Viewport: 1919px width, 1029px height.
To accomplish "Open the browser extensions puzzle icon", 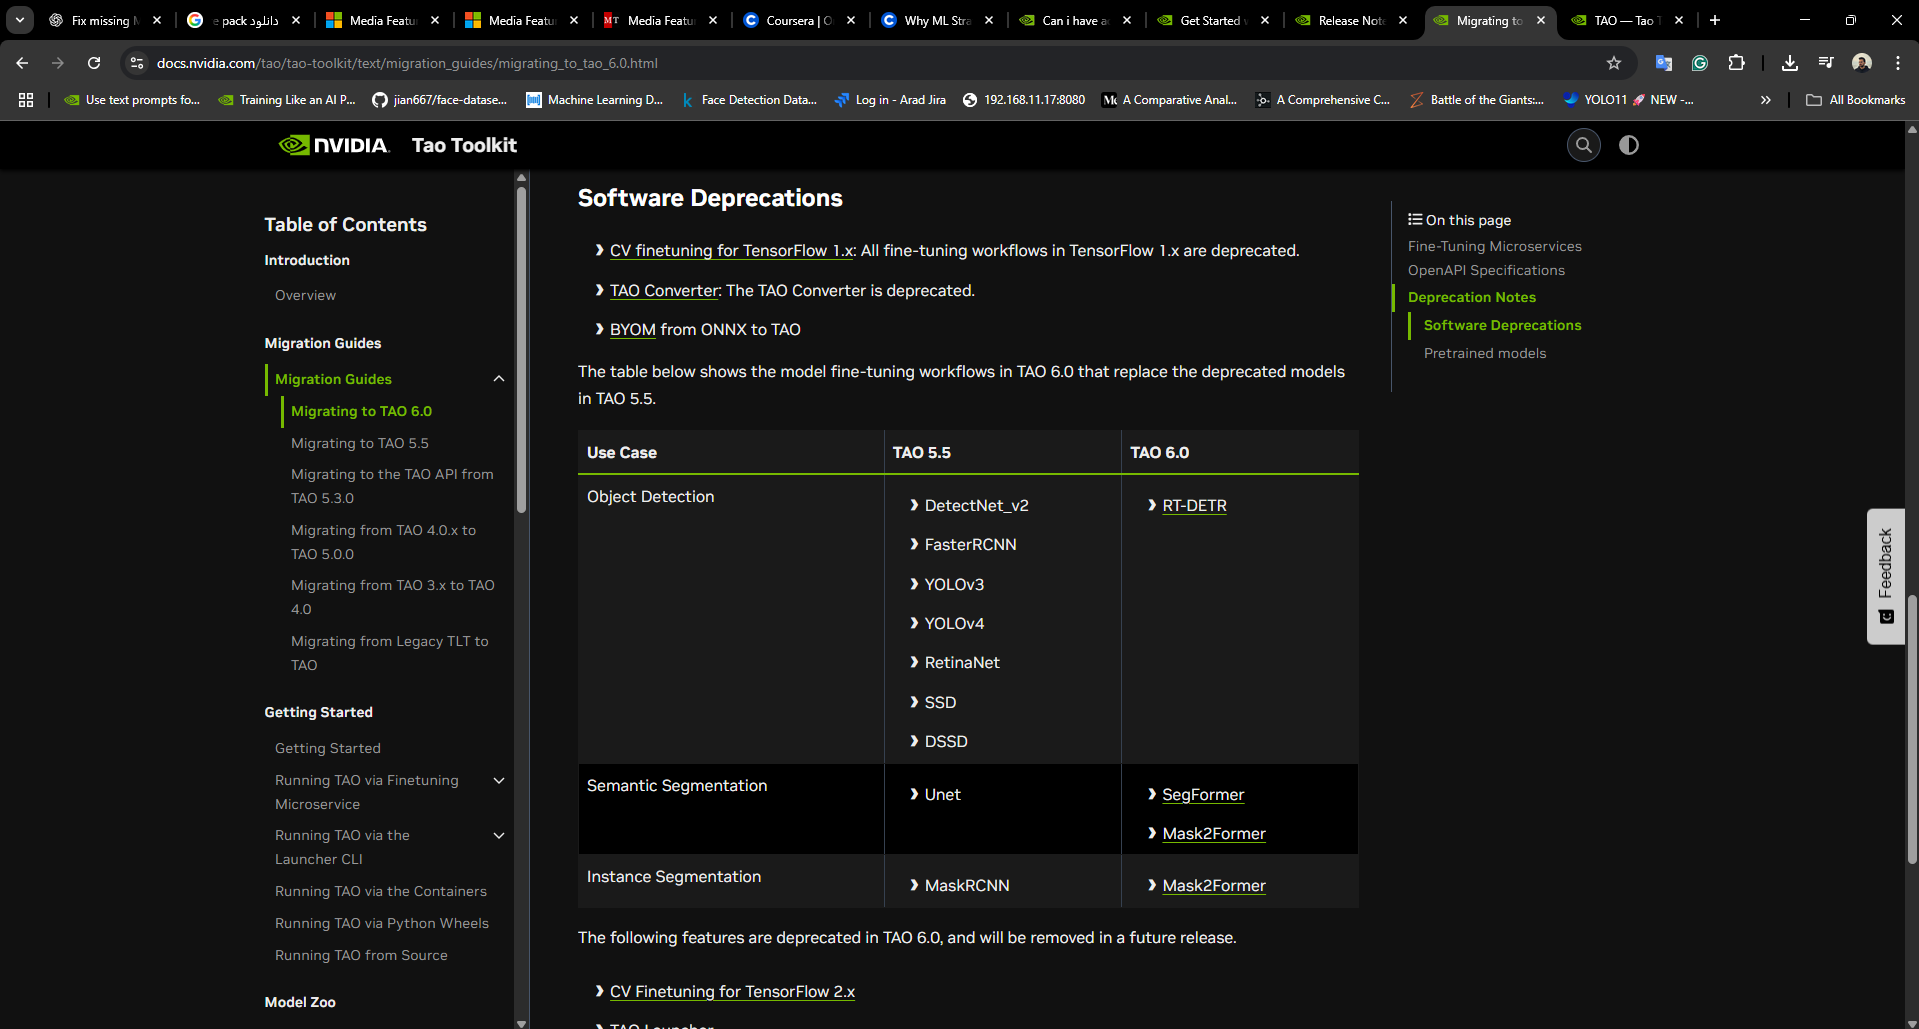I will click(x=1737, y=63).
